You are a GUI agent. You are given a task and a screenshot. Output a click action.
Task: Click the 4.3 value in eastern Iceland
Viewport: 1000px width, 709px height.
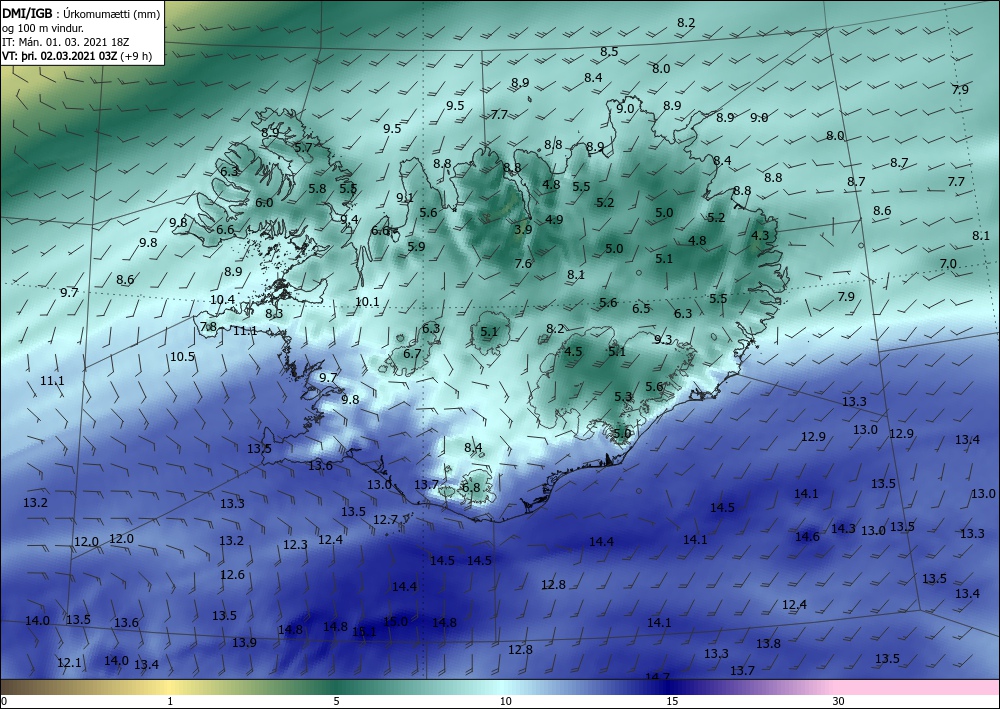[x=760, y=235]
